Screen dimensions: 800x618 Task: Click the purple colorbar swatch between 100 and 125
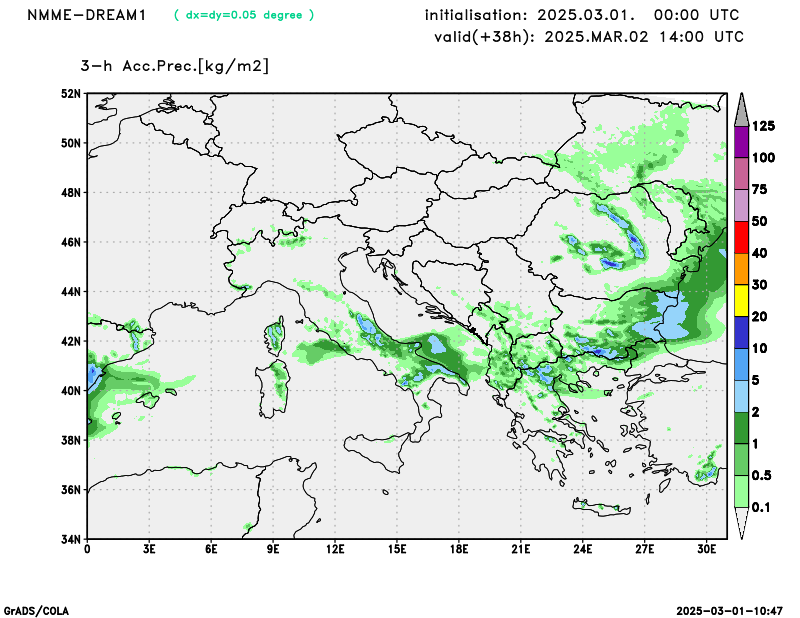pyautogui.click(x=741, y=142)
